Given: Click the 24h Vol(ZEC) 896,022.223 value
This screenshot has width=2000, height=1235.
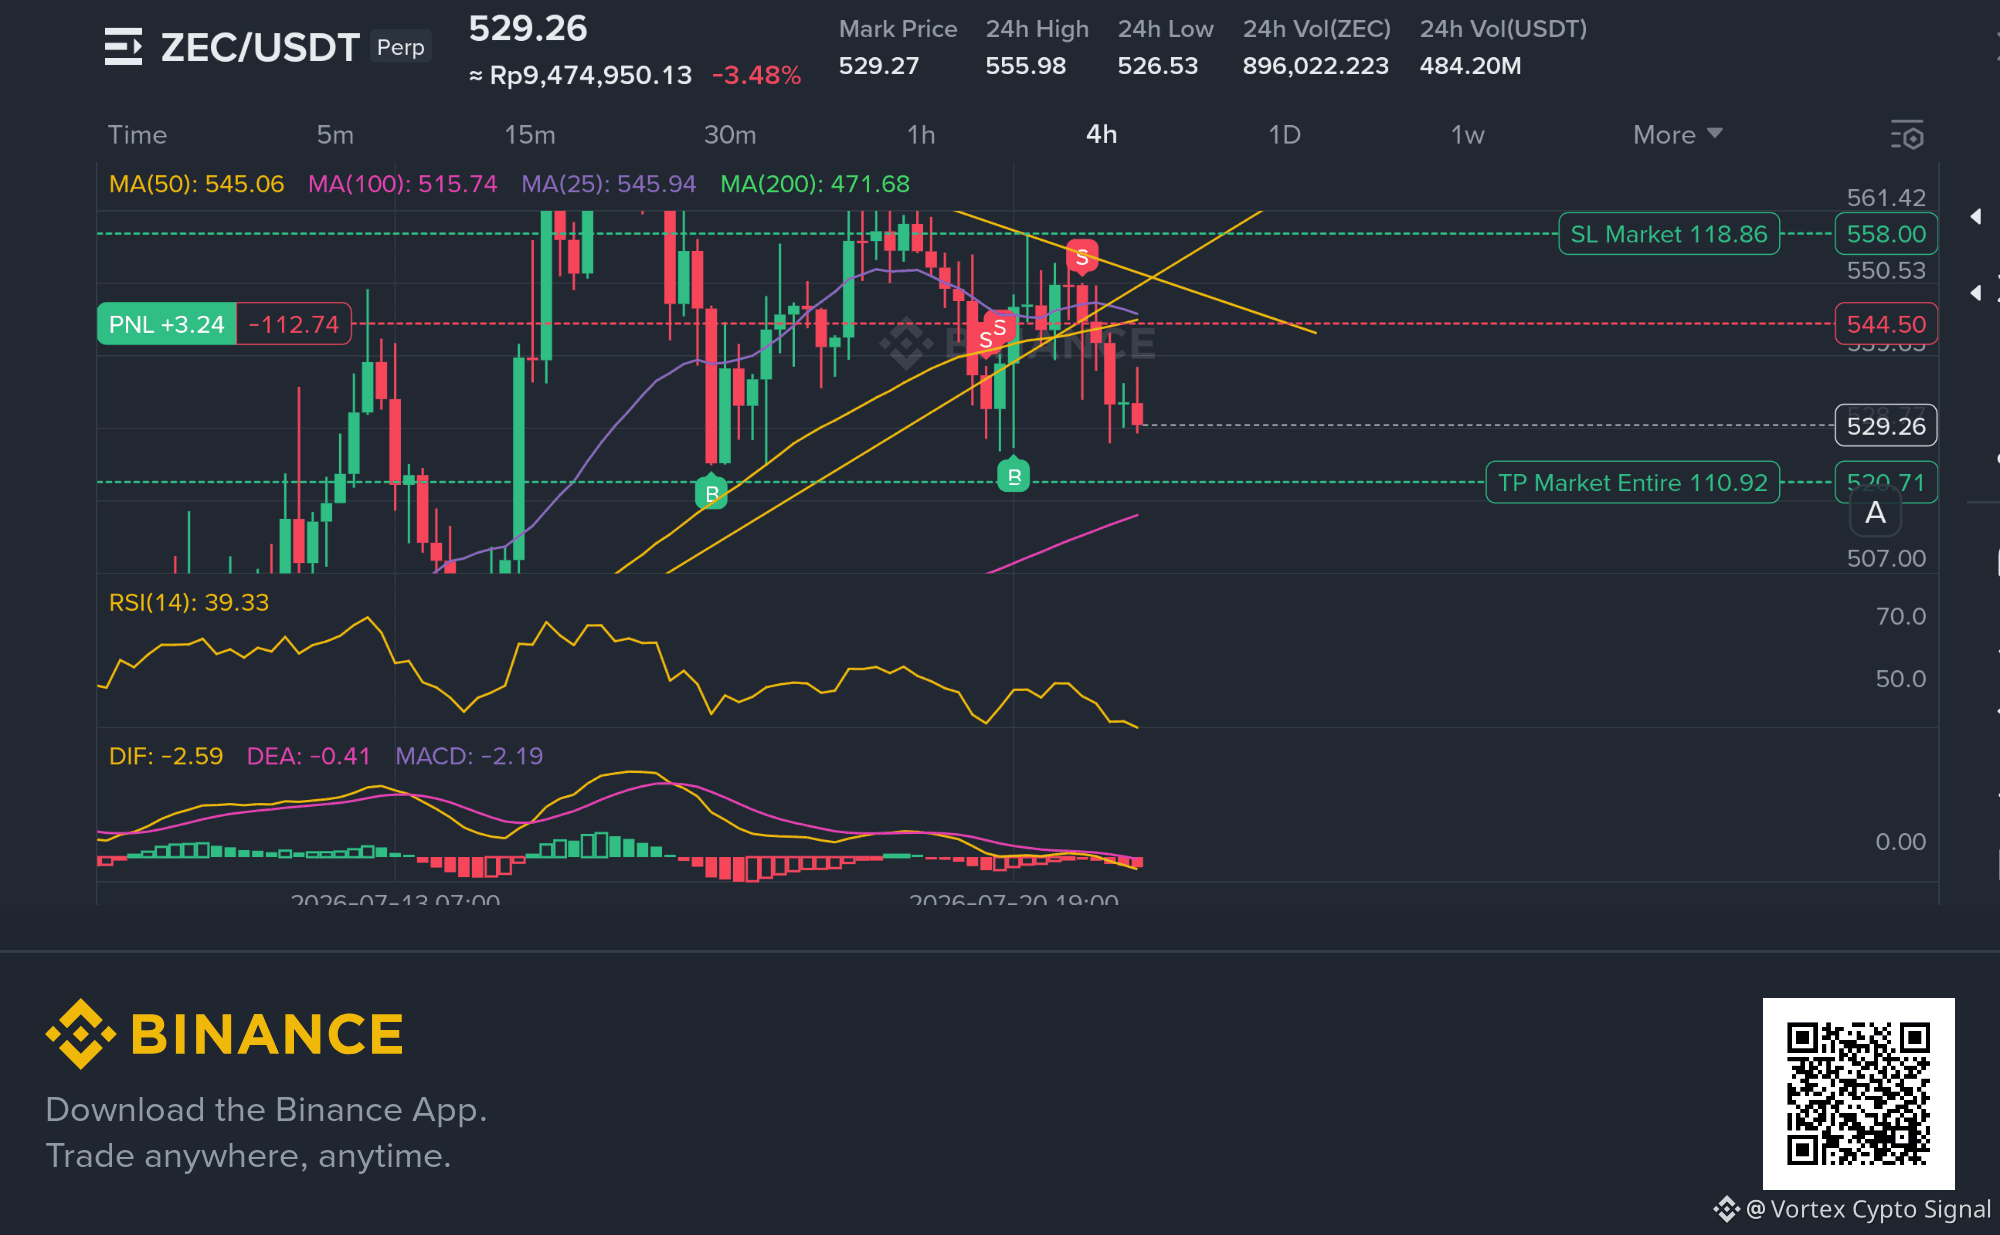Looking at the screenshot, I should click(x=1316, y=66).
